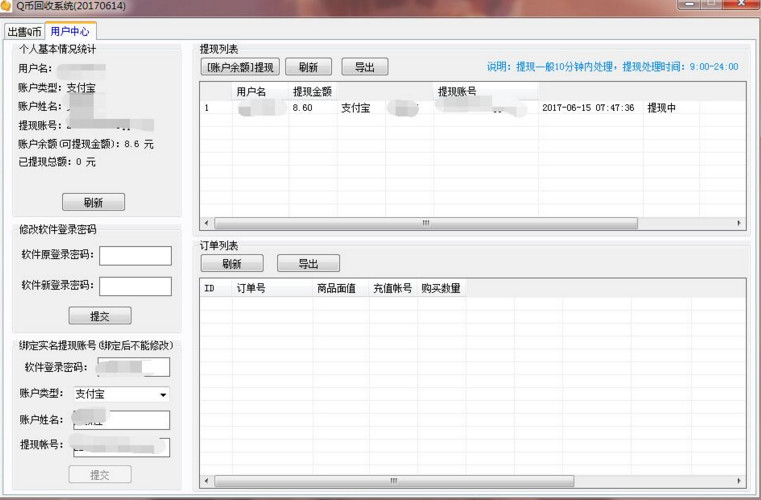Refresh the 提现列表 withdrawal list
This screenshot has width=761, height=500.
click(308, 67)
